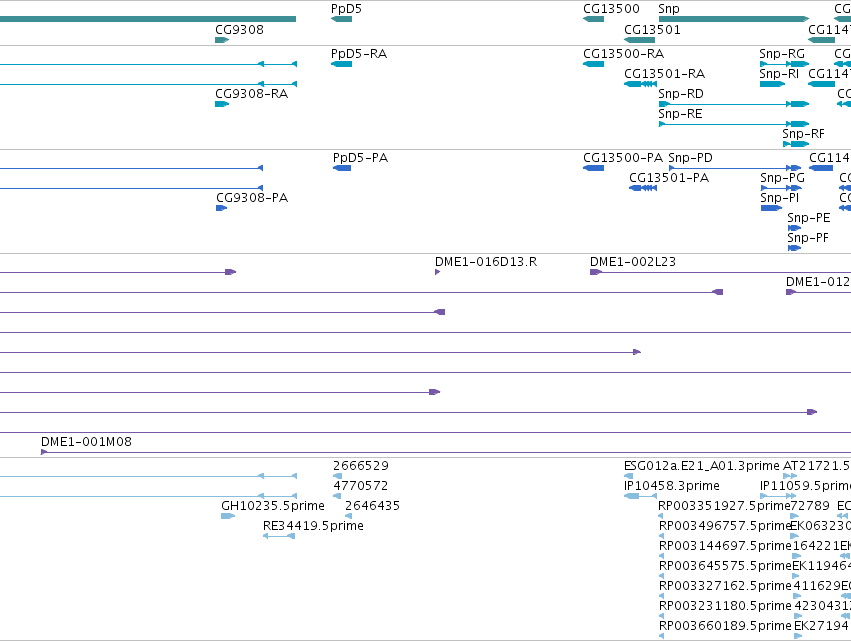Click the CG9308 gene label
Image resolution: width=851 pixels, height=641 pixels.
click(239, 30)
